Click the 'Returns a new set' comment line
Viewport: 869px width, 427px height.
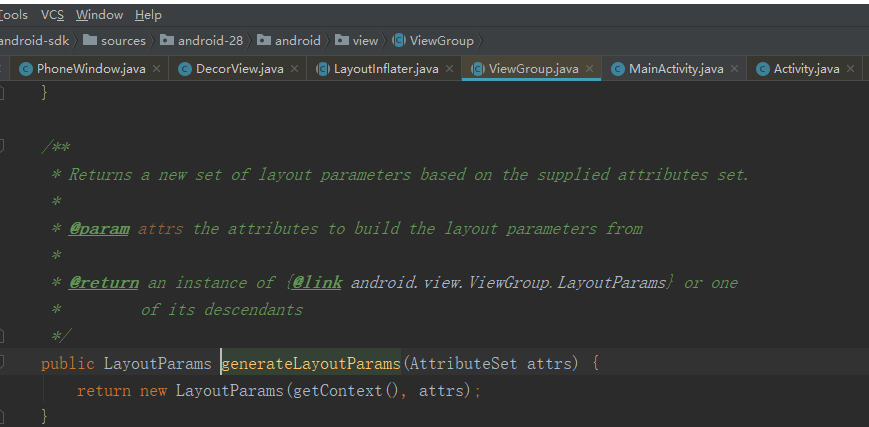408,175
